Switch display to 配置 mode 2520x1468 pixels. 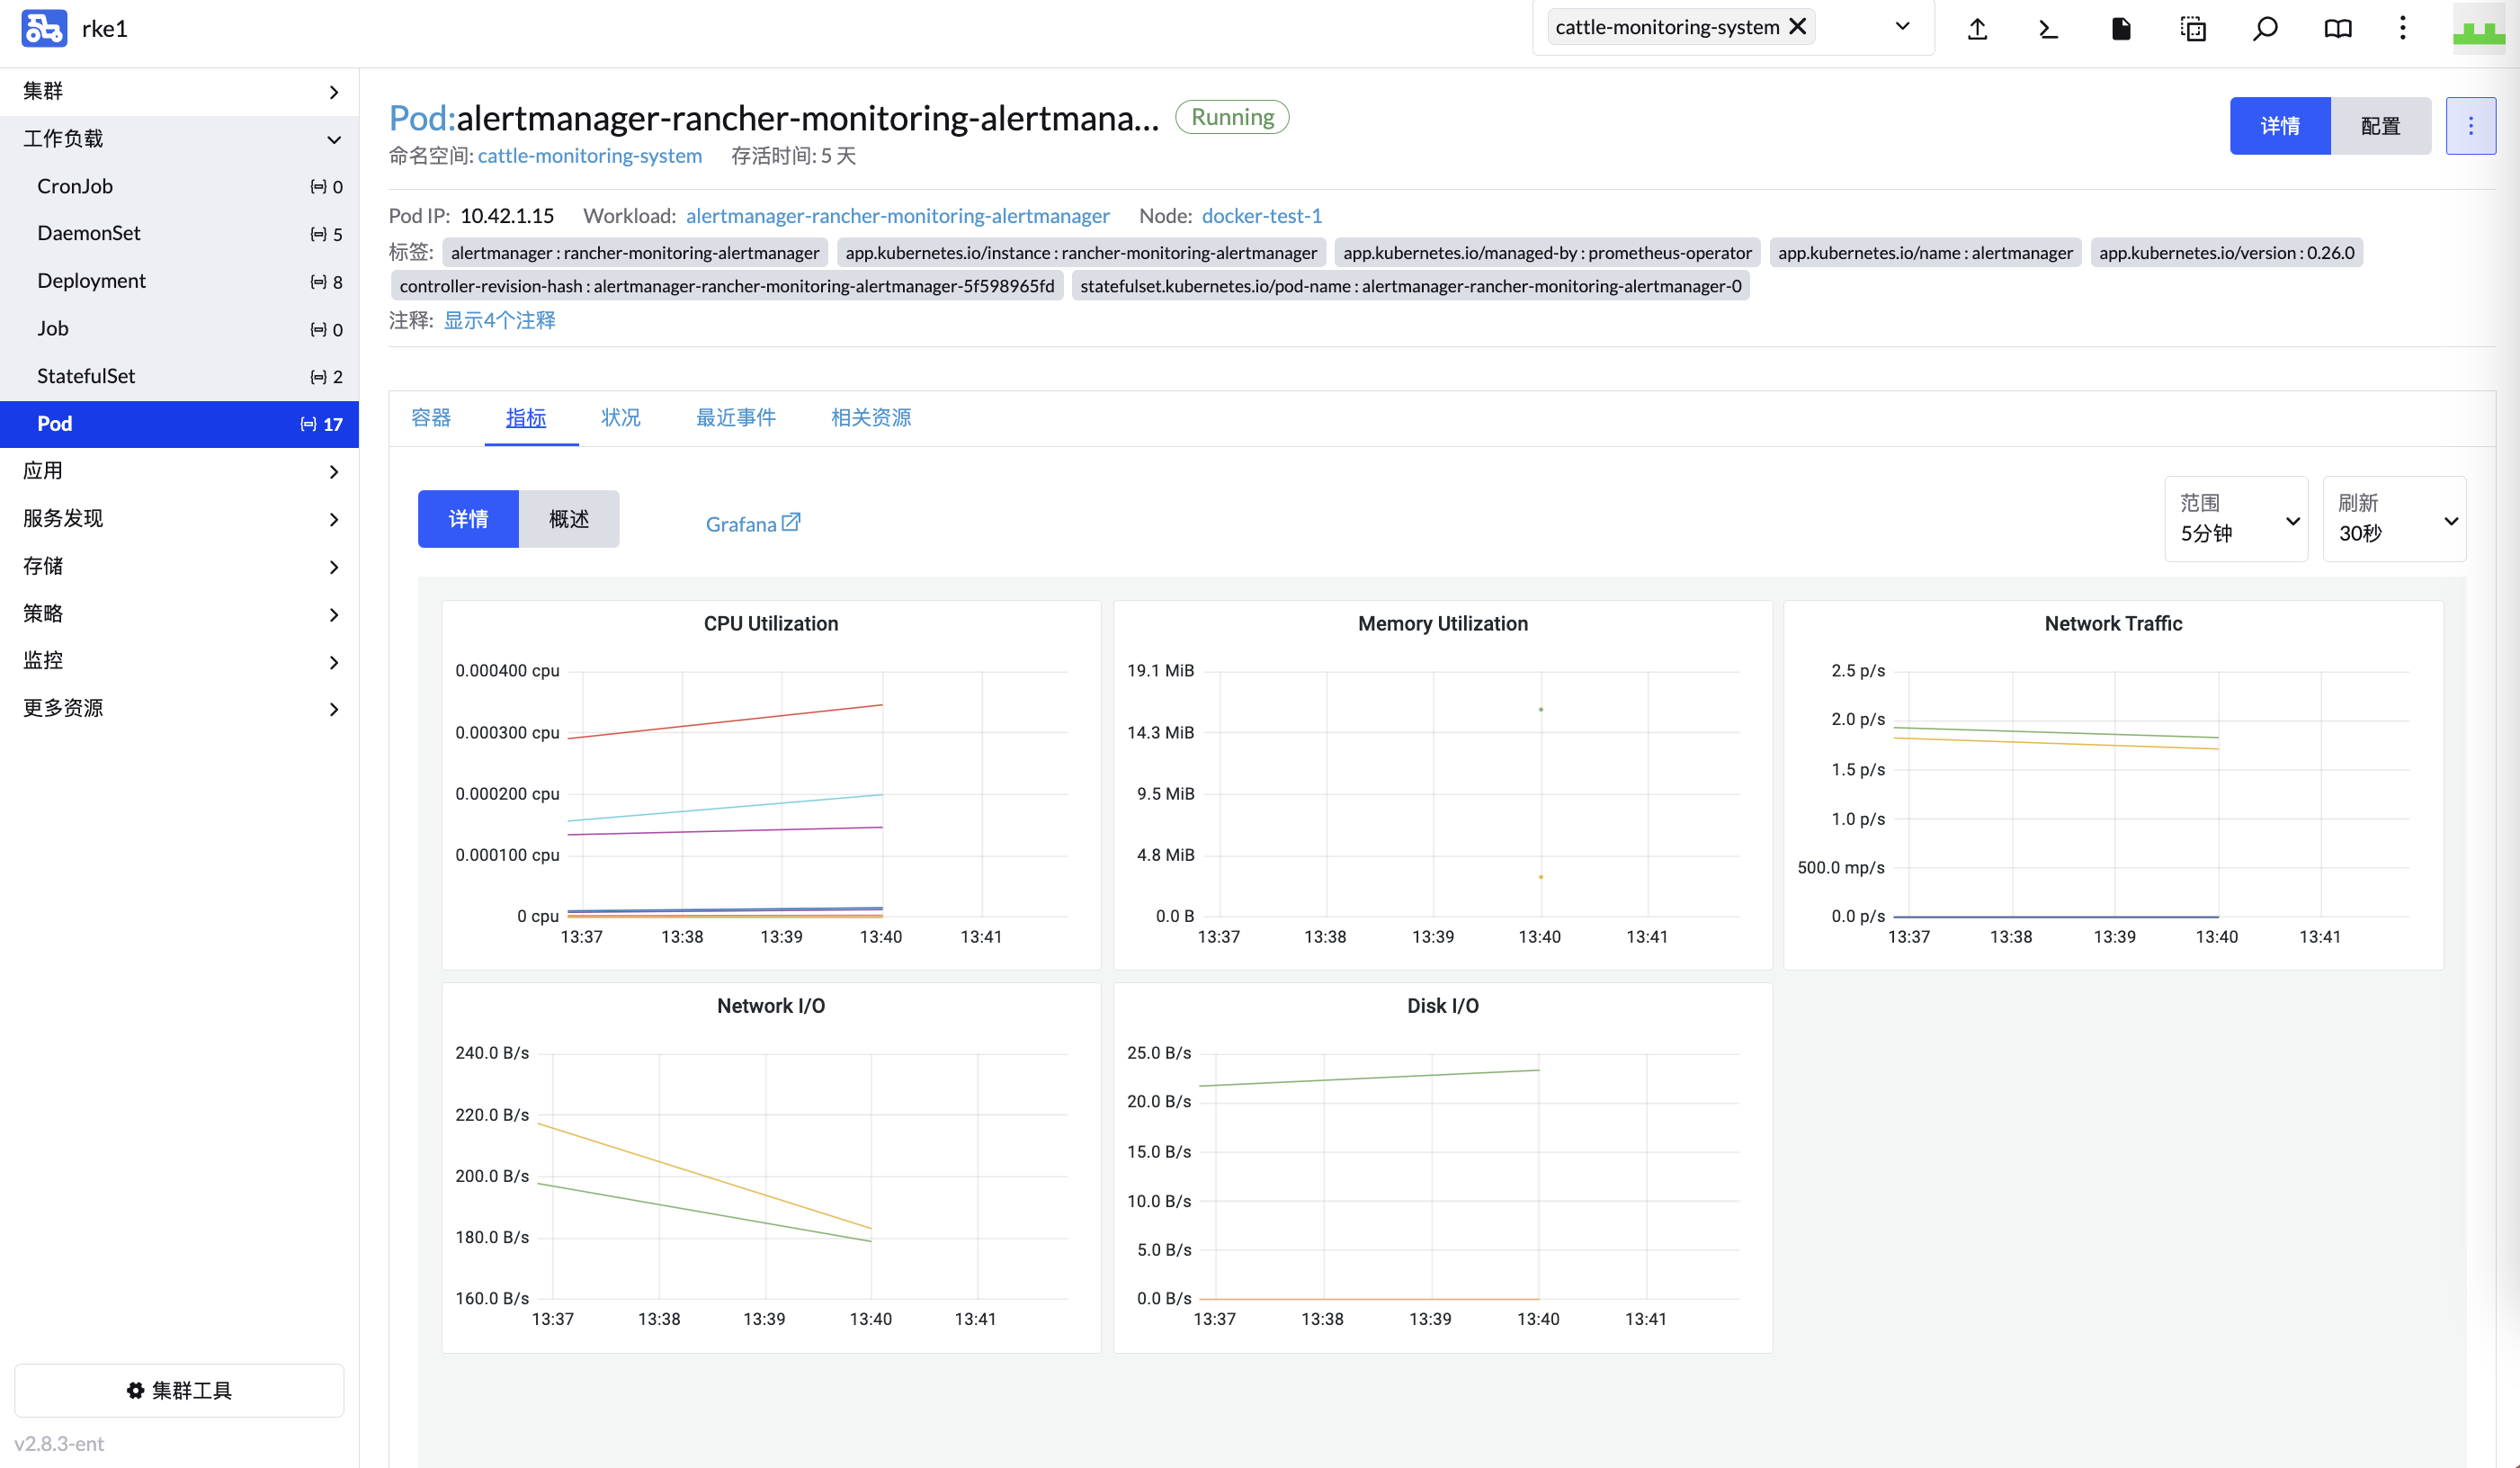tap(2379, 126)
